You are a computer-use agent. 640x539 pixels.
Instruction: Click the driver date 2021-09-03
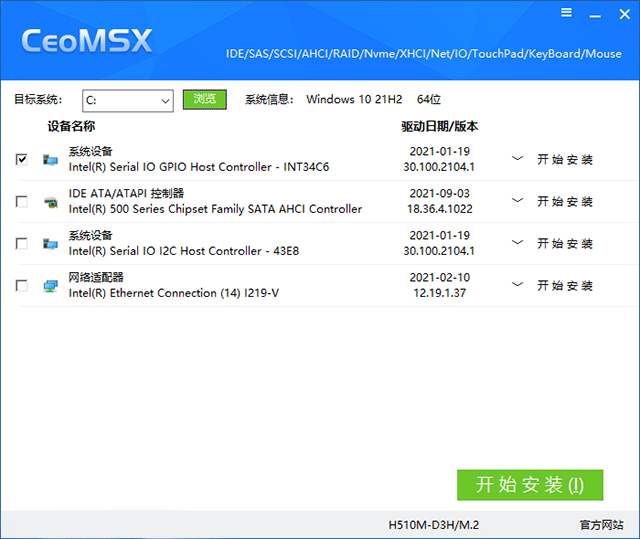click(440, 193)
